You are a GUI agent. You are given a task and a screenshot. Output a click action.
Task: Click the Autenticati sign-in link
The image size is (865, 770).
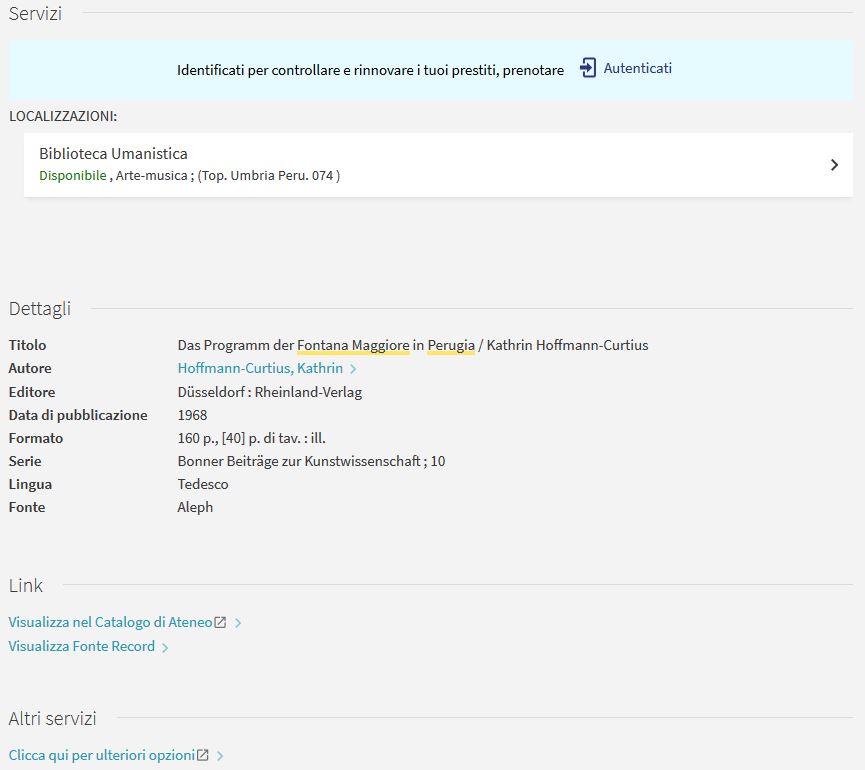coord(637,68)
